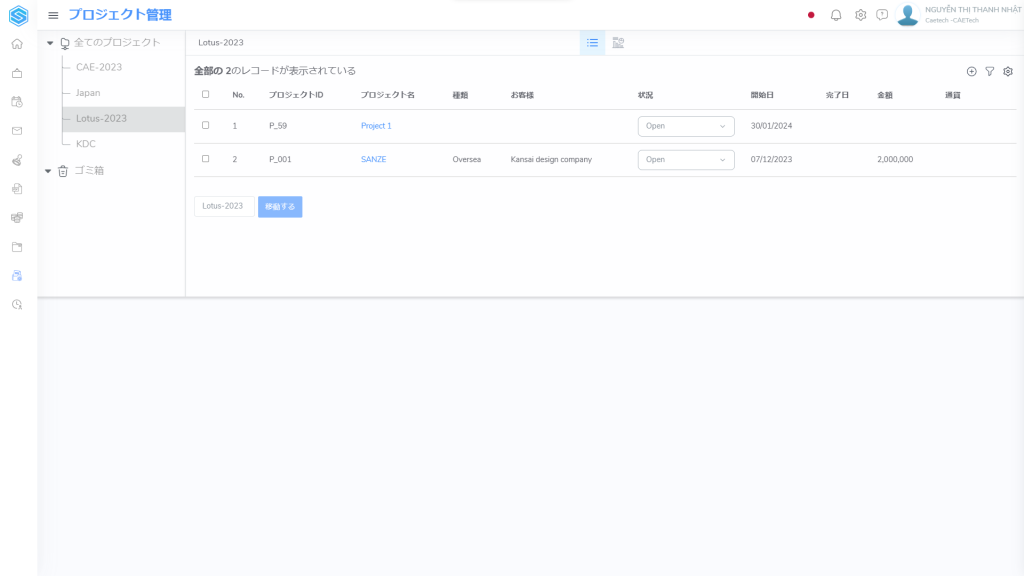Viewport: 1024px width, 576px height.
Task: Tick the checkbox for row P_59
Action: tap(206, 125)
